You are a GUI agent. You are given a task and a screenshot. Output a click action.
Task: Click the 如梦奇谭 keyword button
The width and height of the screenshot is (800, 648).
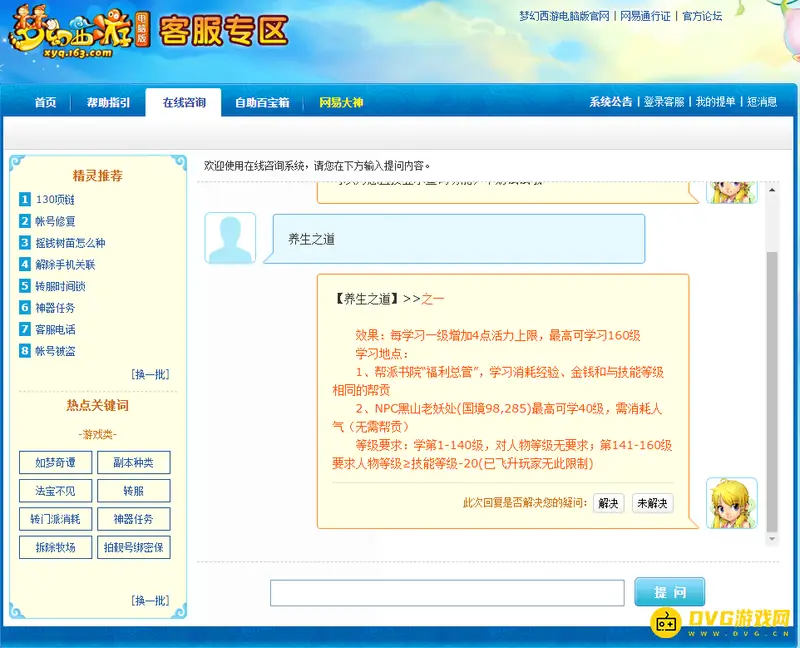coord(56,462)
